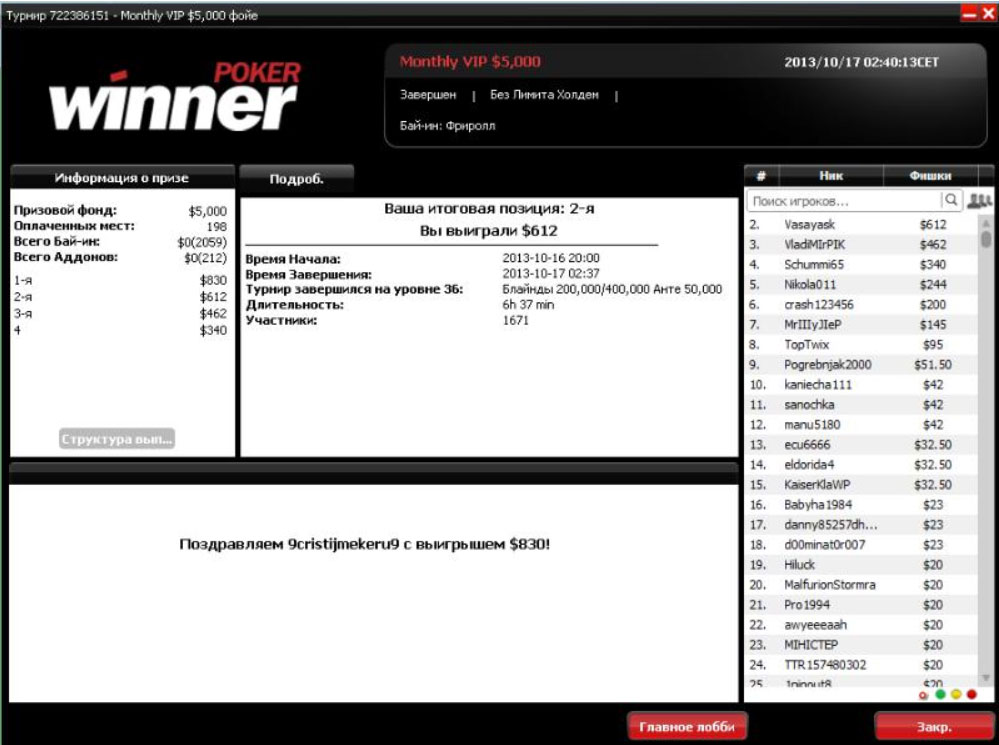
Task: Select the Информация о призе tab
Action: pyautogui.click(x=122, y=178)
